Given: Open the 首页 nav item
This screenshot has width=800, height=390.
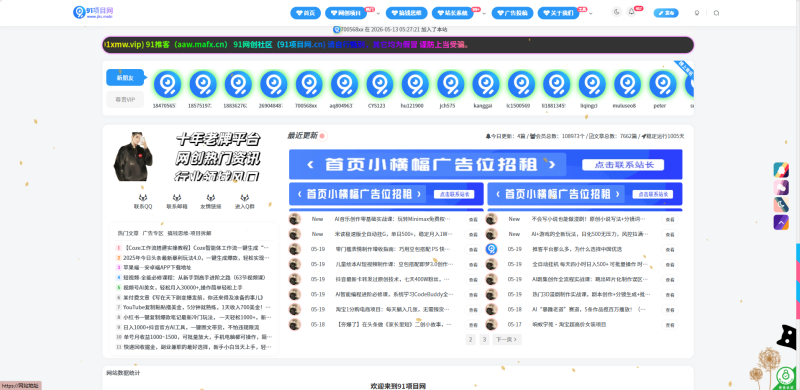Looking at the screenshot, I should point(305,13).
